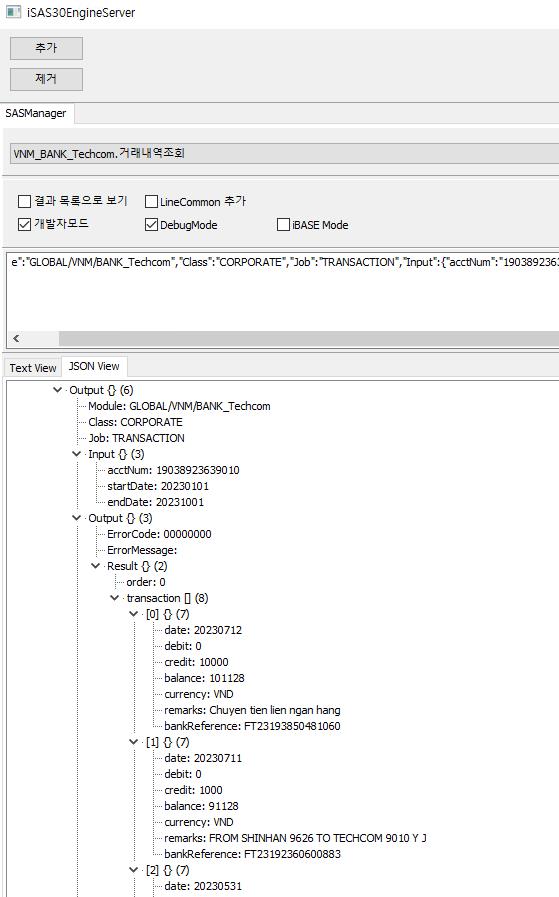559x897 pixels.
Task: Click the iSAS30EngineServer title bar app icon
Action: tap(13, 11)
